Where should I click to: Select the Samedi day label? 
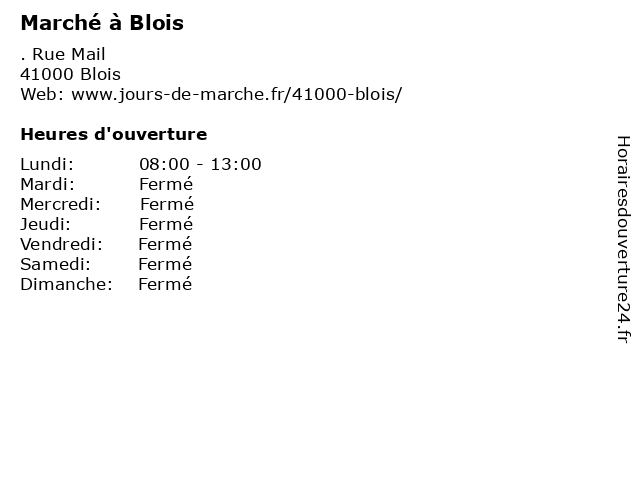pyautogui.click(x=55, y=264)
